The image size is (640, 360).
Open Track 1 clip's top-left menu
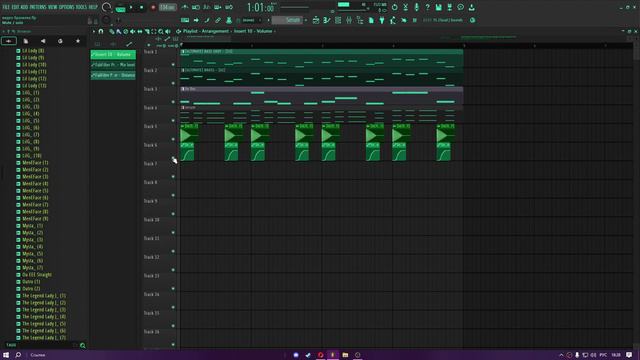coord(183,52)
